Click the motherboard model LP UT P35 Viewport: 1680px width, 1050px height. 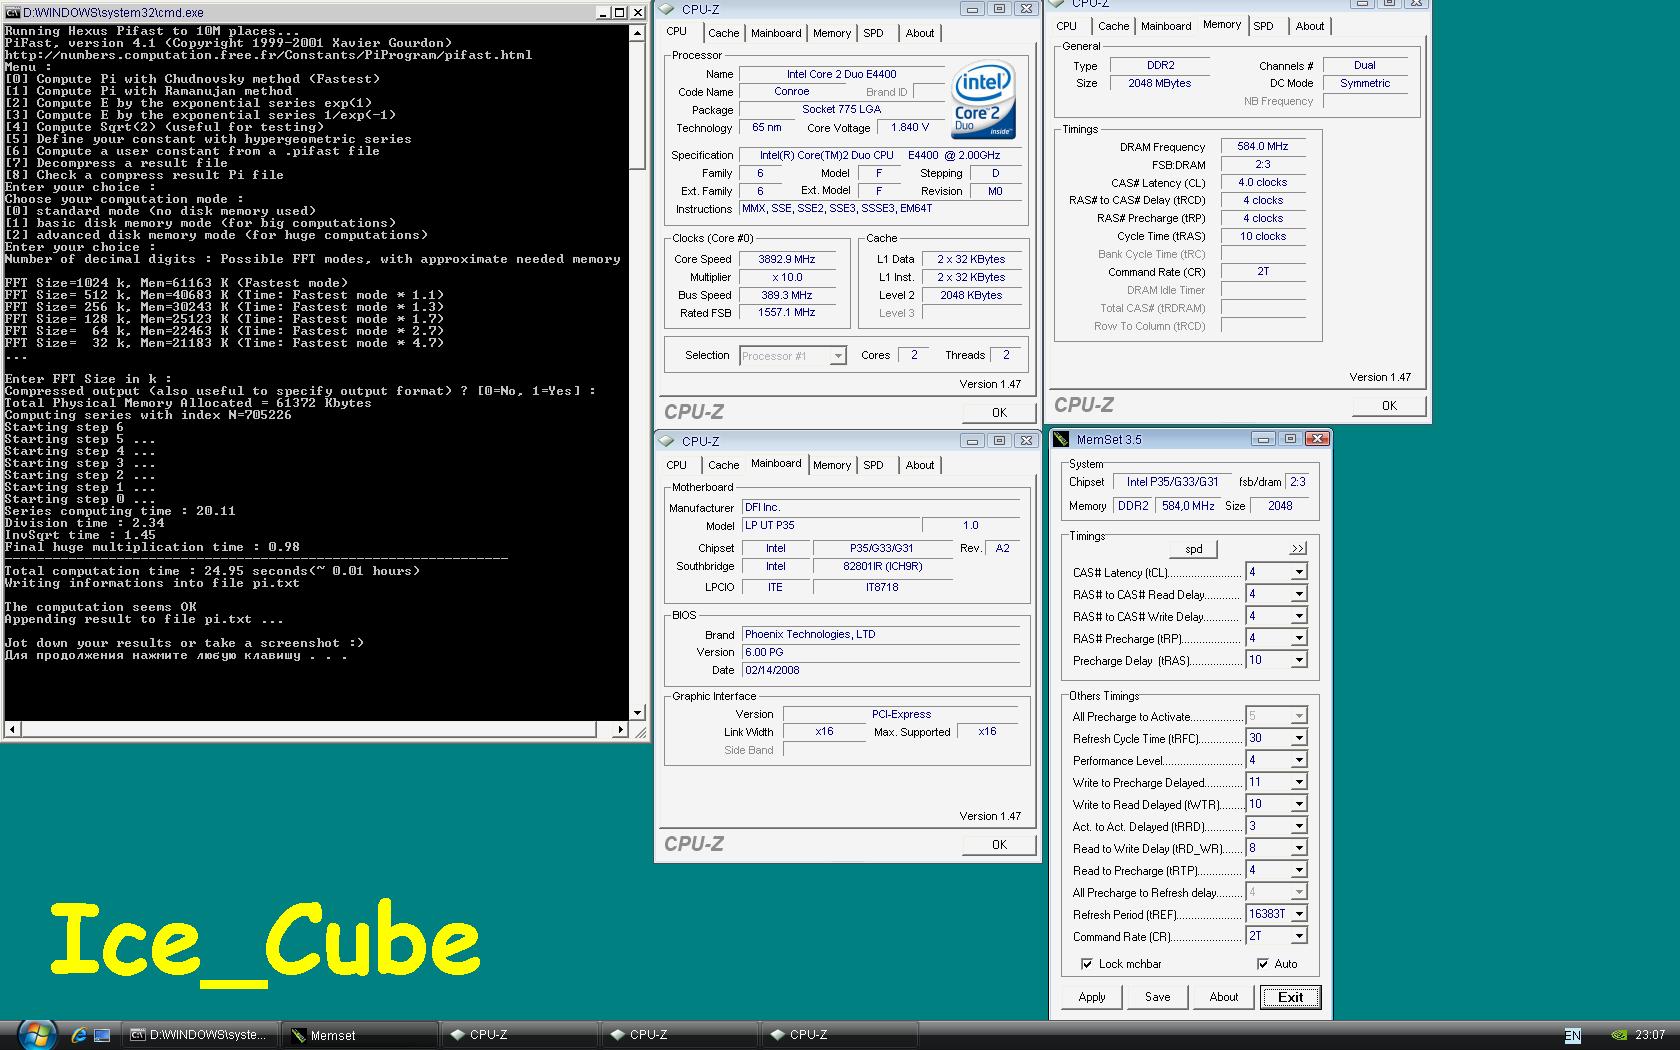(830, 525)
